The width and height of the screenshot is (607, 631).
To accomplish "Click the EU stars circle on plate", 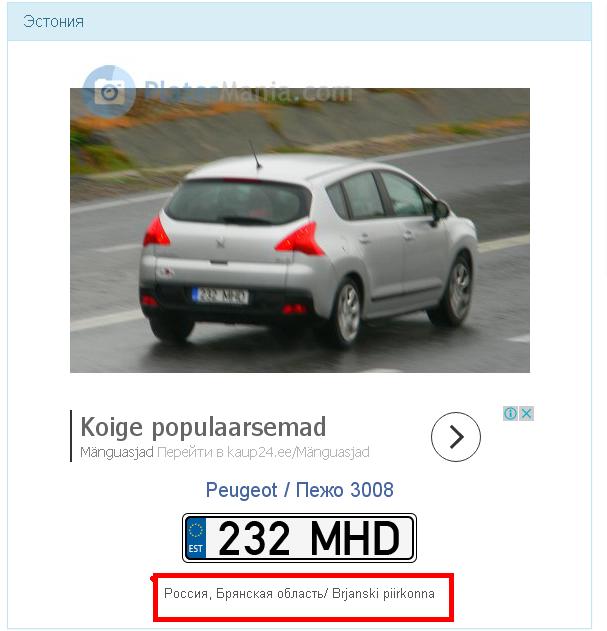I will 196,530.
